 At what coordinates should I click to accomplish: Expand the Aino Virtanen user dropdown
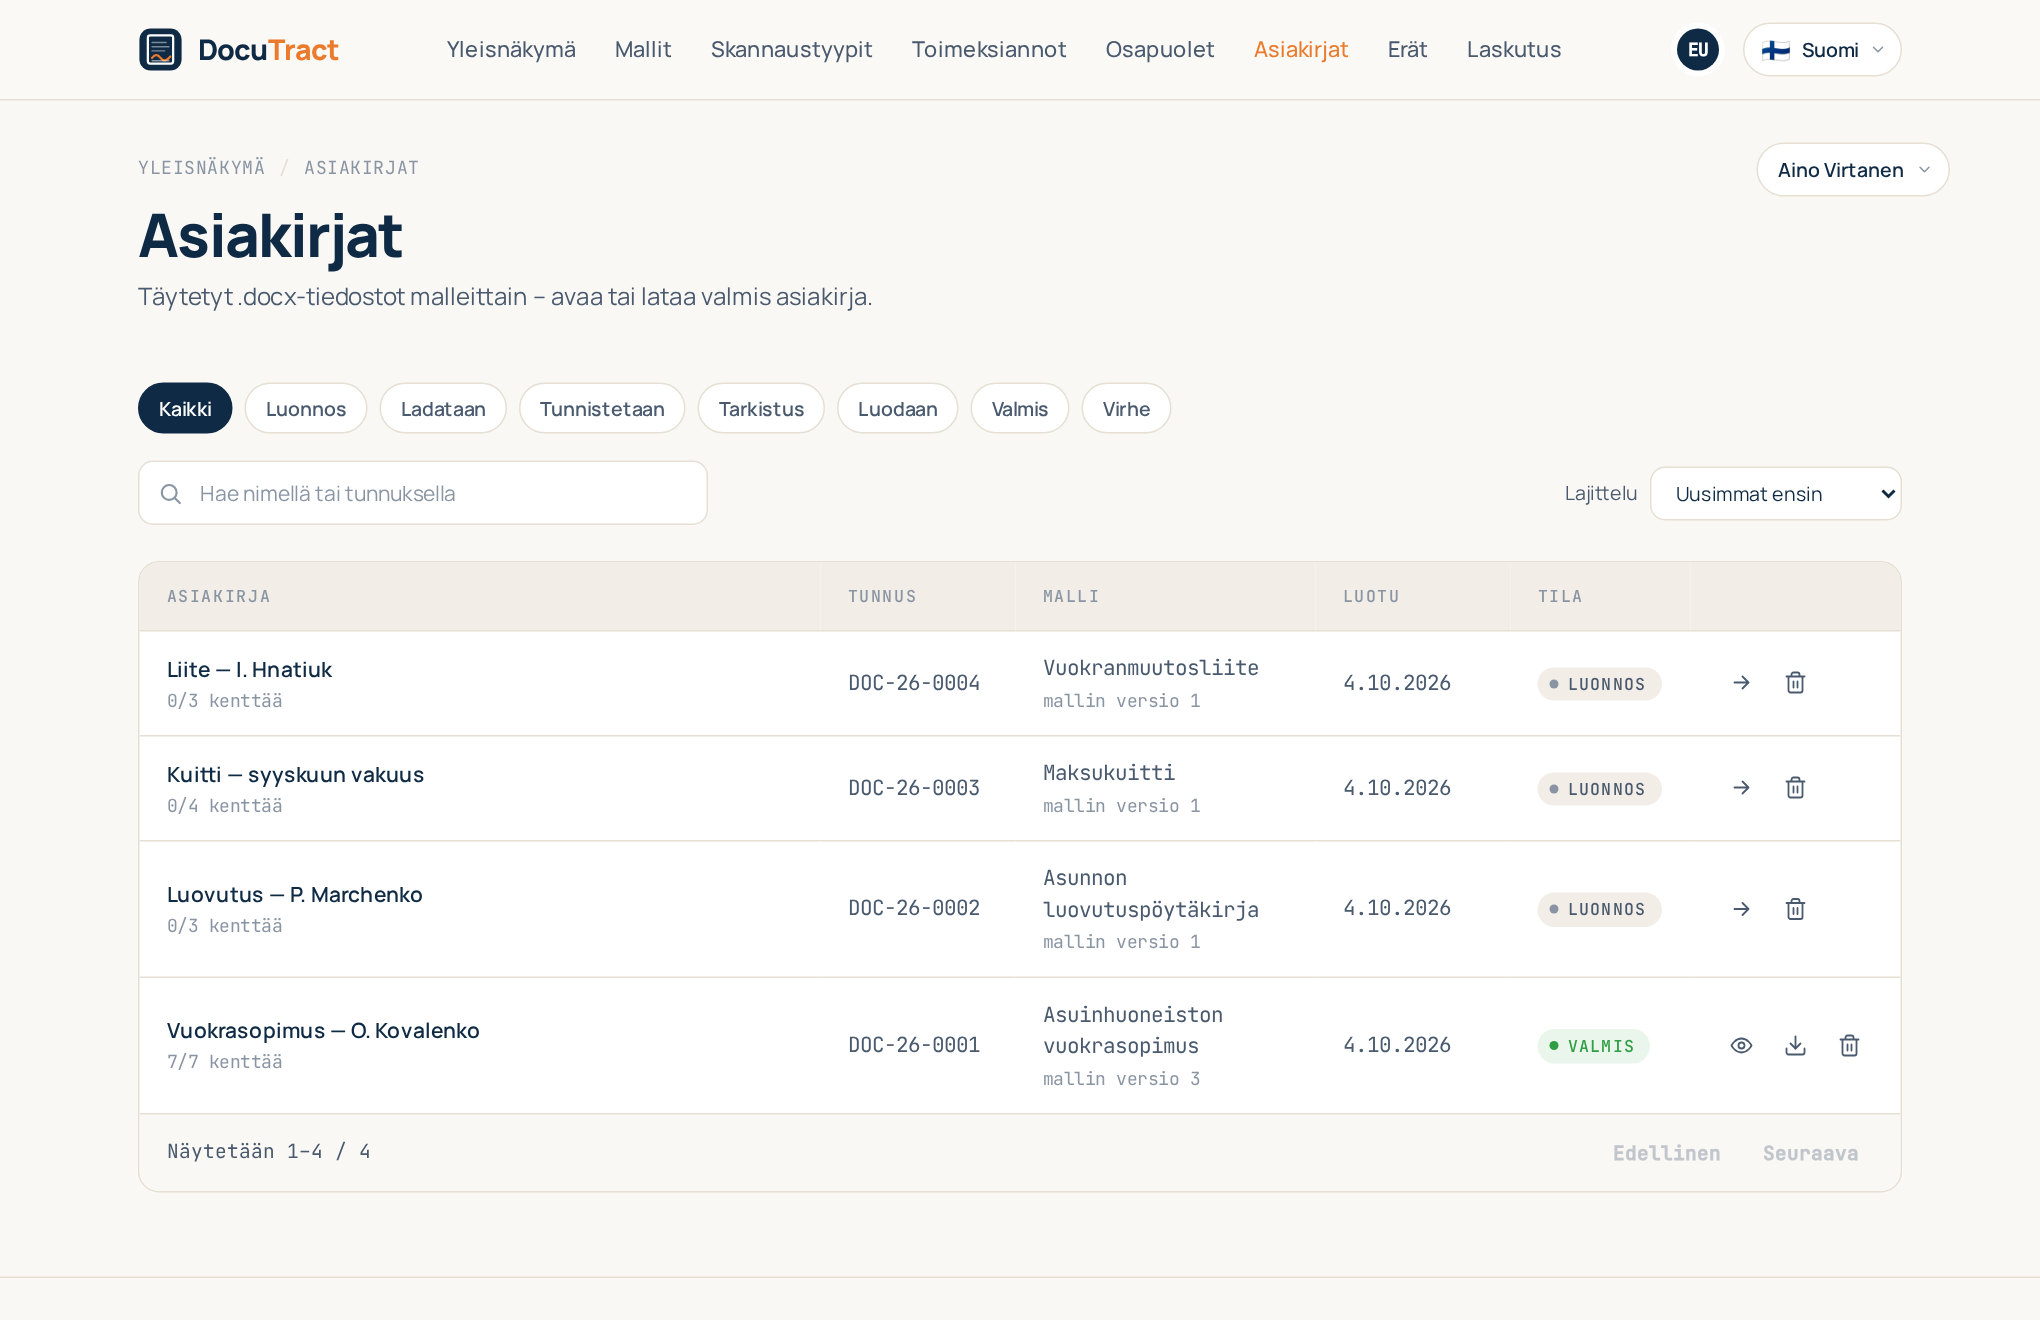pos(1852,170)
